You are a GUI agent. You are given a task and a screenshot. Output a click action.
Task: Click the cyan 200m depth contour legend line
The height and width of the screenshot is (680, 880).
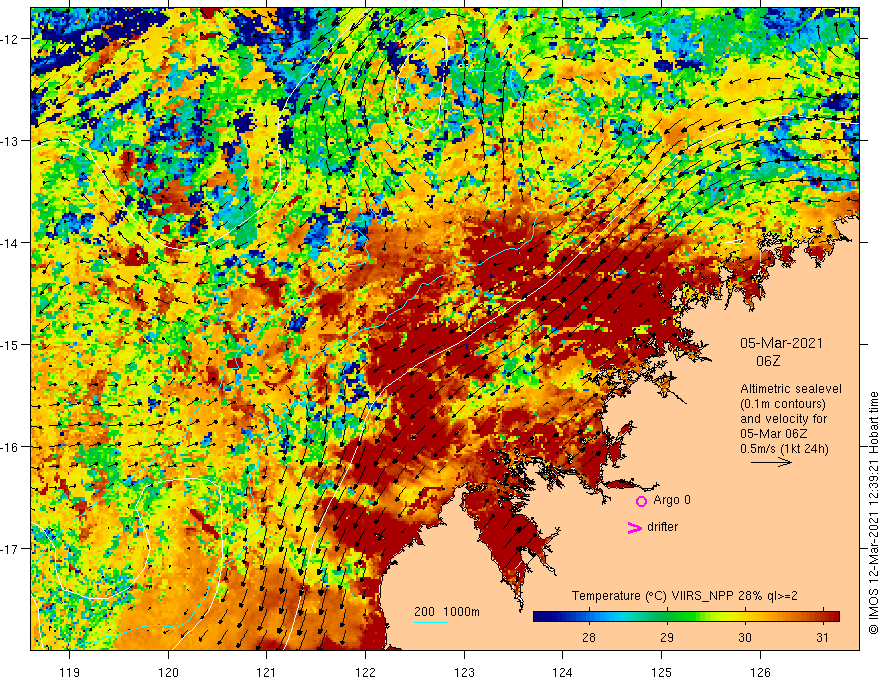click(431, 622)
